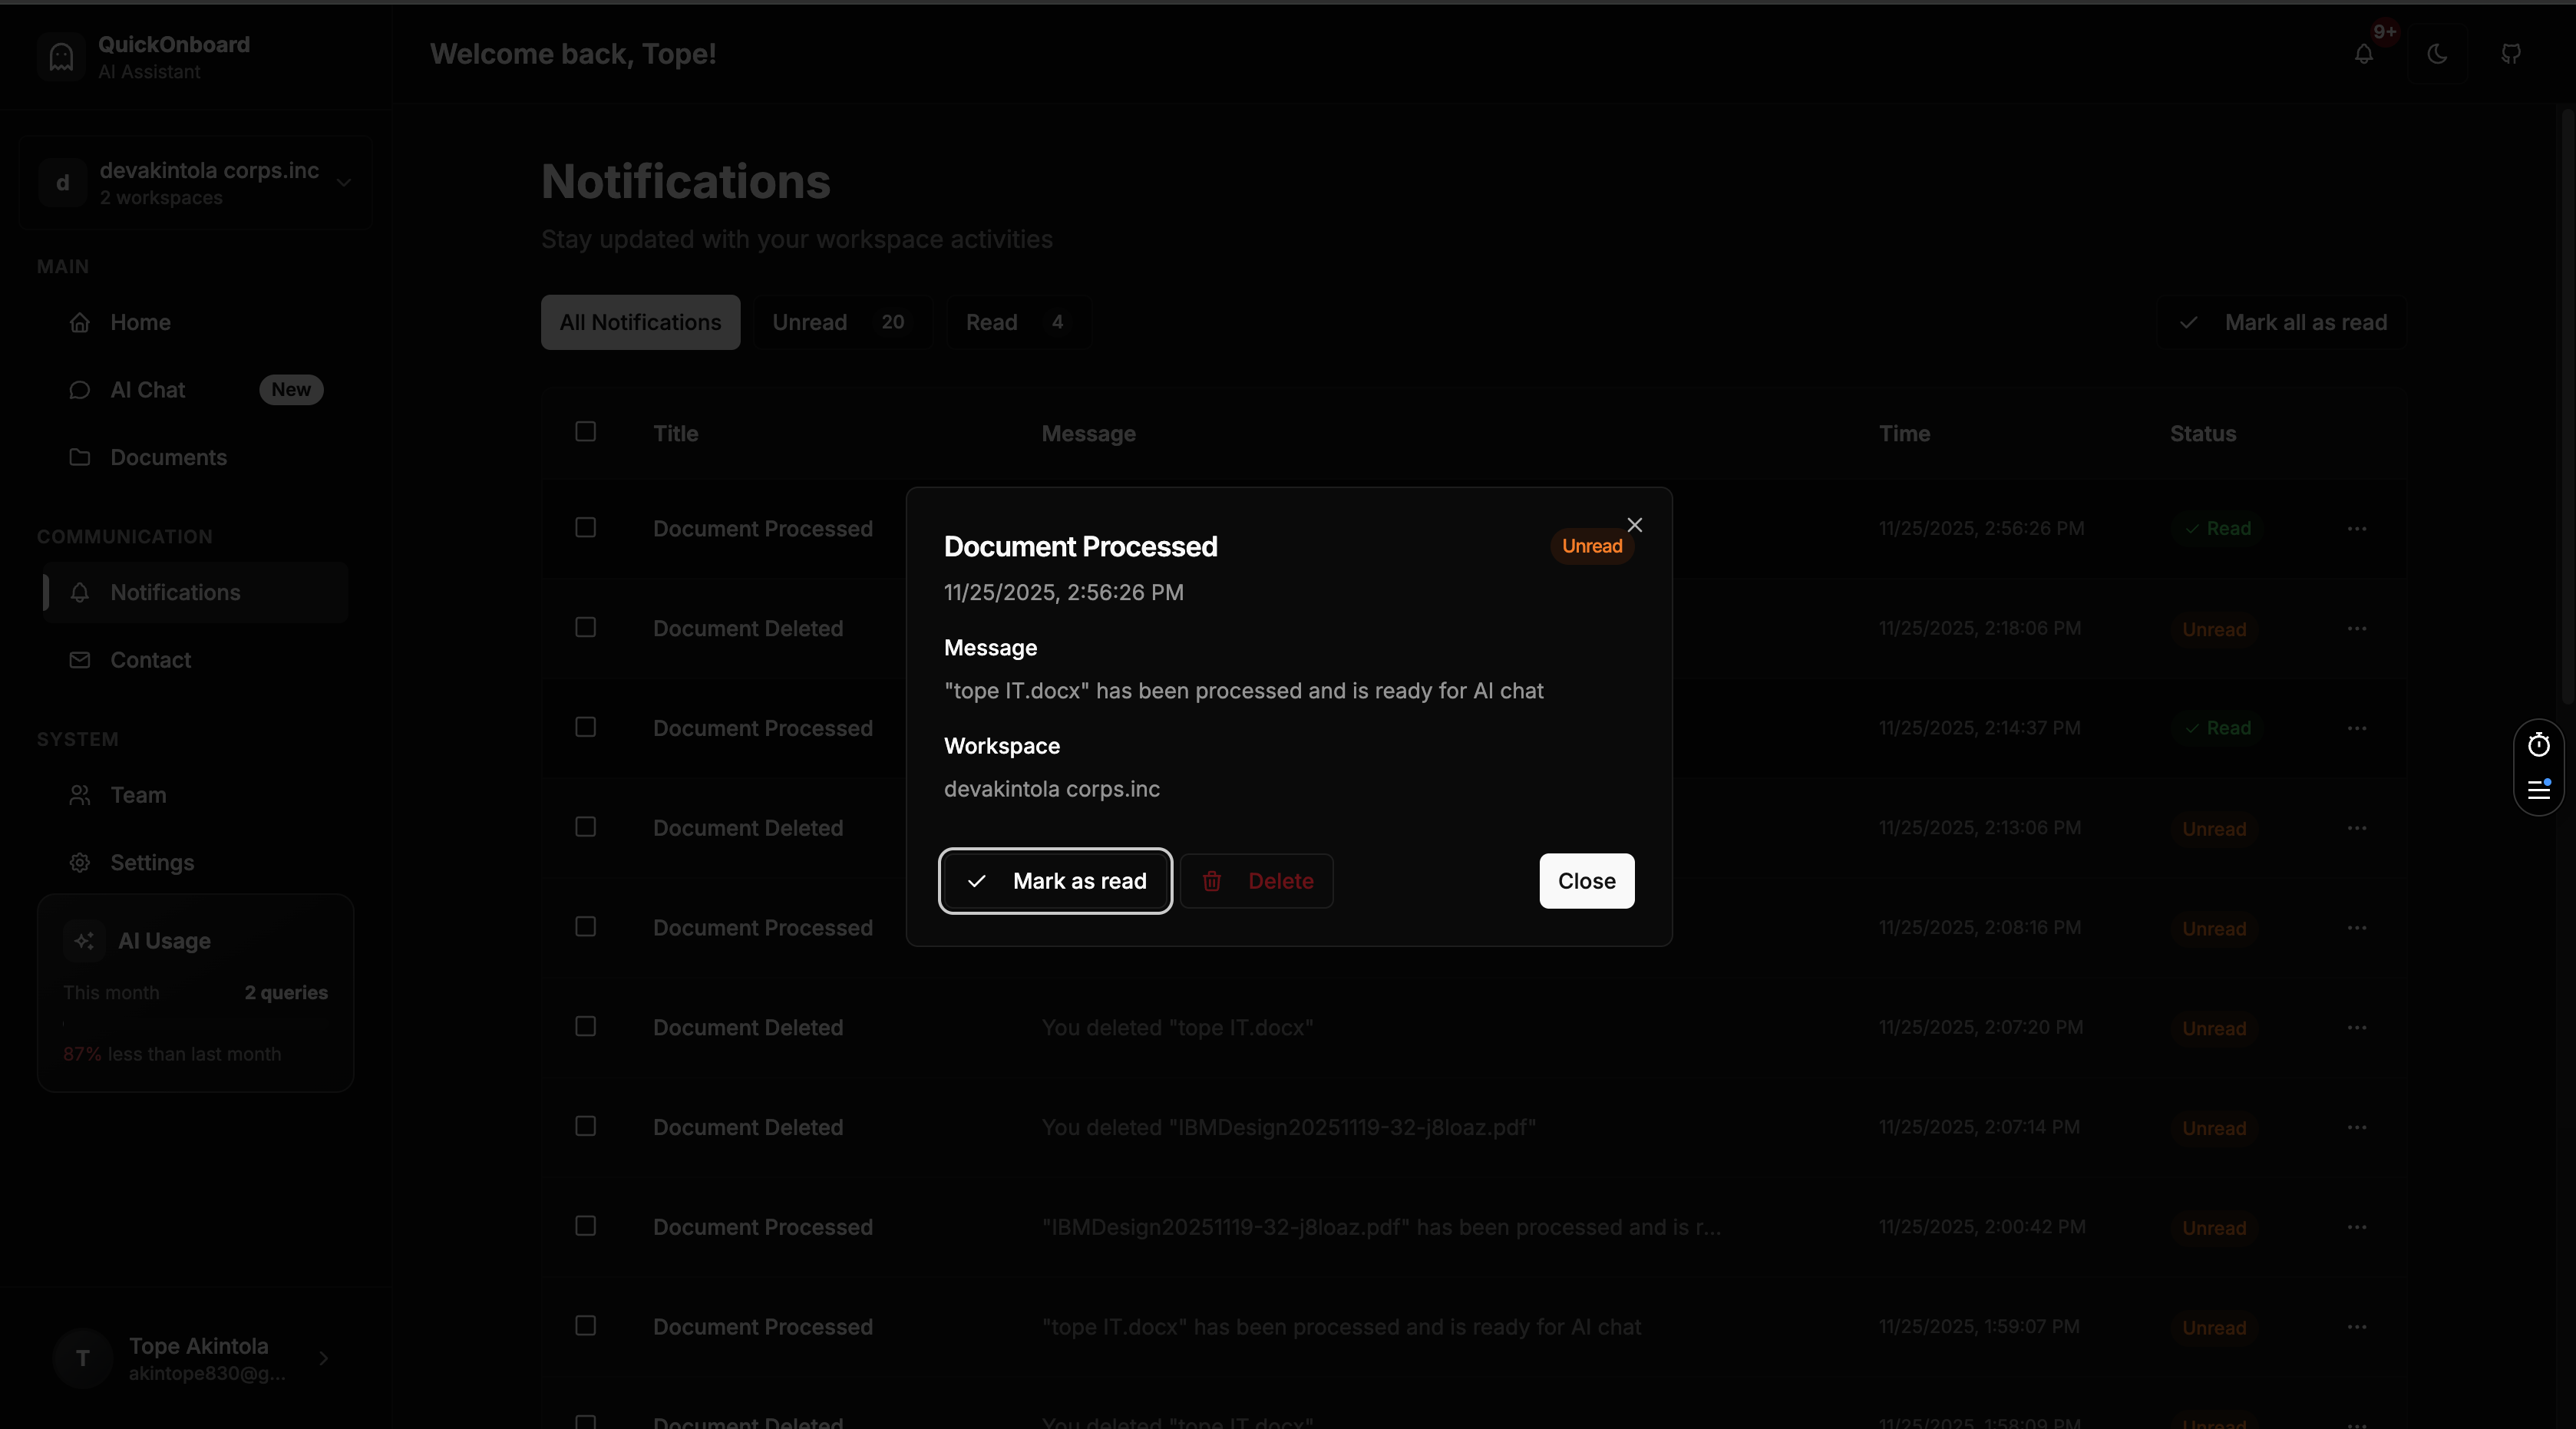The width and height of the screenshot is (2576, 1429).
Task: Expand Tope Akintola profile chevron
Action: [323, 1358]
